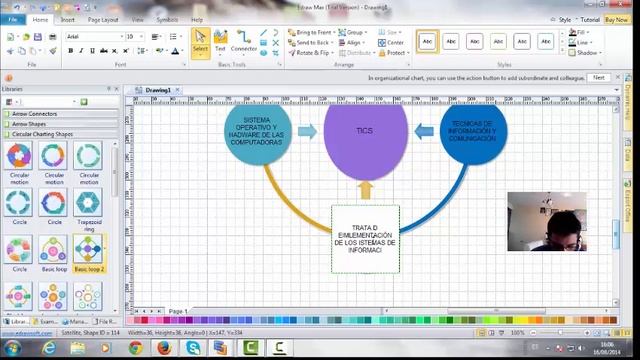Switch to the Insert ribbon tab
640x360 pixels.
(68, 20)
